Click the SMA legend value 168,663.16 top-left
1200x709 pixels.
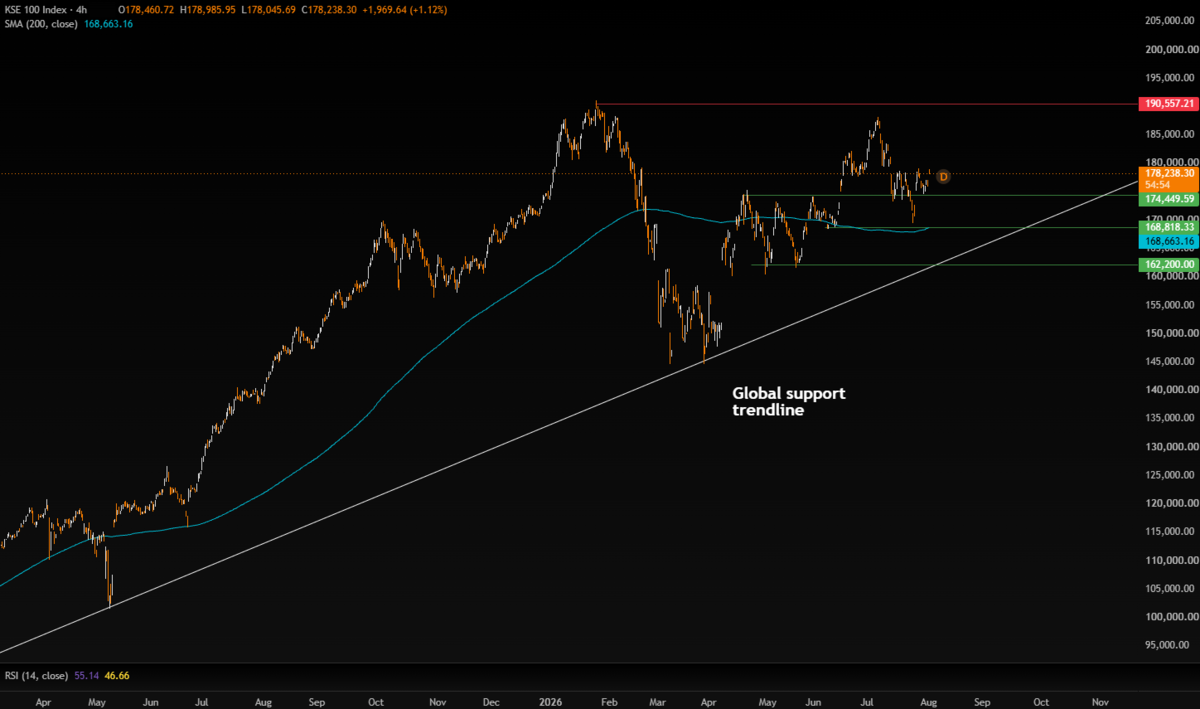[110, 23]
